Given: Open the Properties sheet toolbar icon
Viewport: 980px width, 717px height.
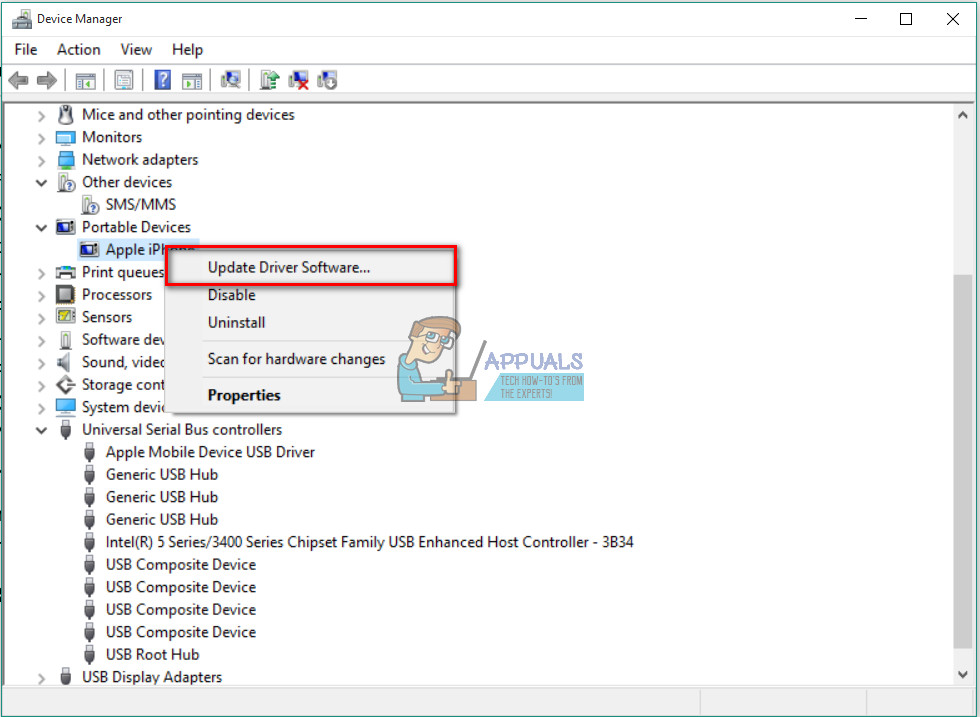Looking at the screenshot, I should click(124, 80).
